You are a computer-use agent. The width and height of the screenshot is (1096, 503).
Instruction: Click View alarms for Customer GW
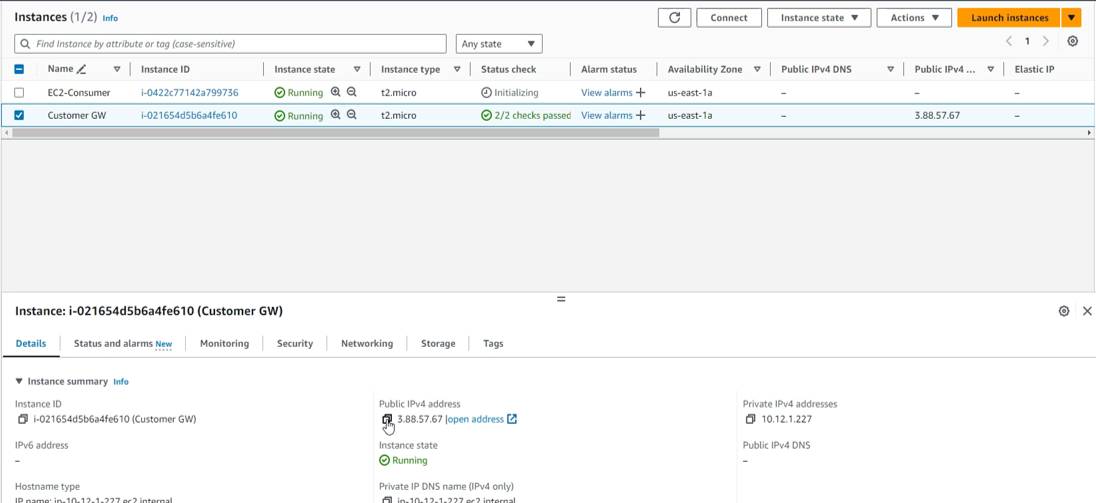point(607,115)
